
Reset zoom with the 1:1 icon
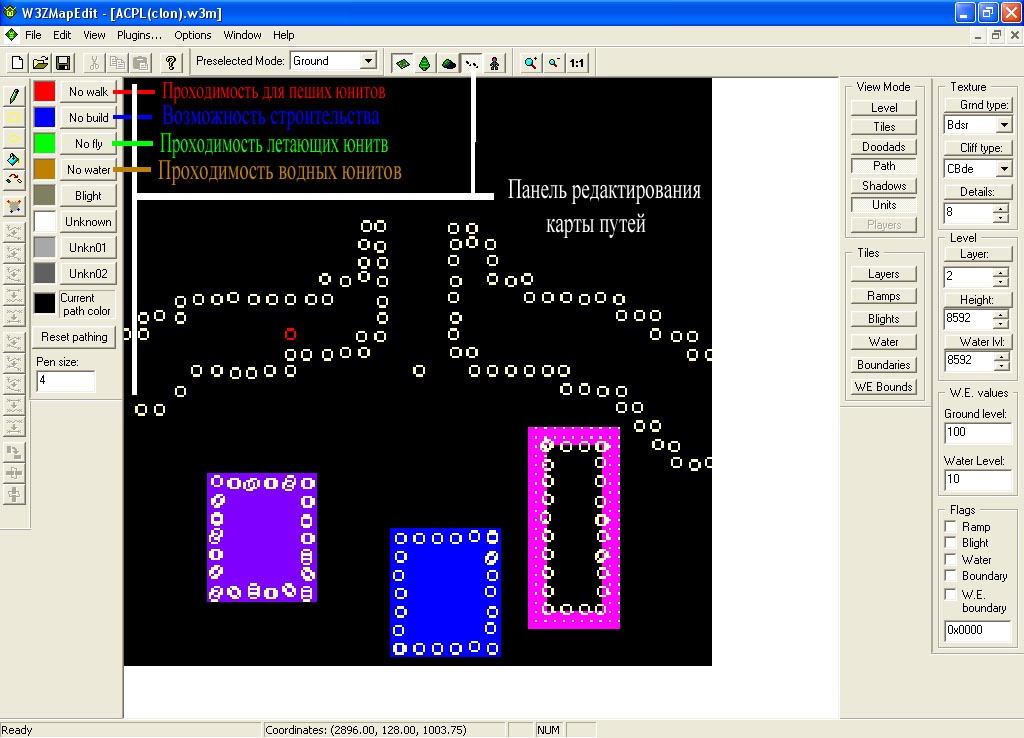tap(577, 63)
